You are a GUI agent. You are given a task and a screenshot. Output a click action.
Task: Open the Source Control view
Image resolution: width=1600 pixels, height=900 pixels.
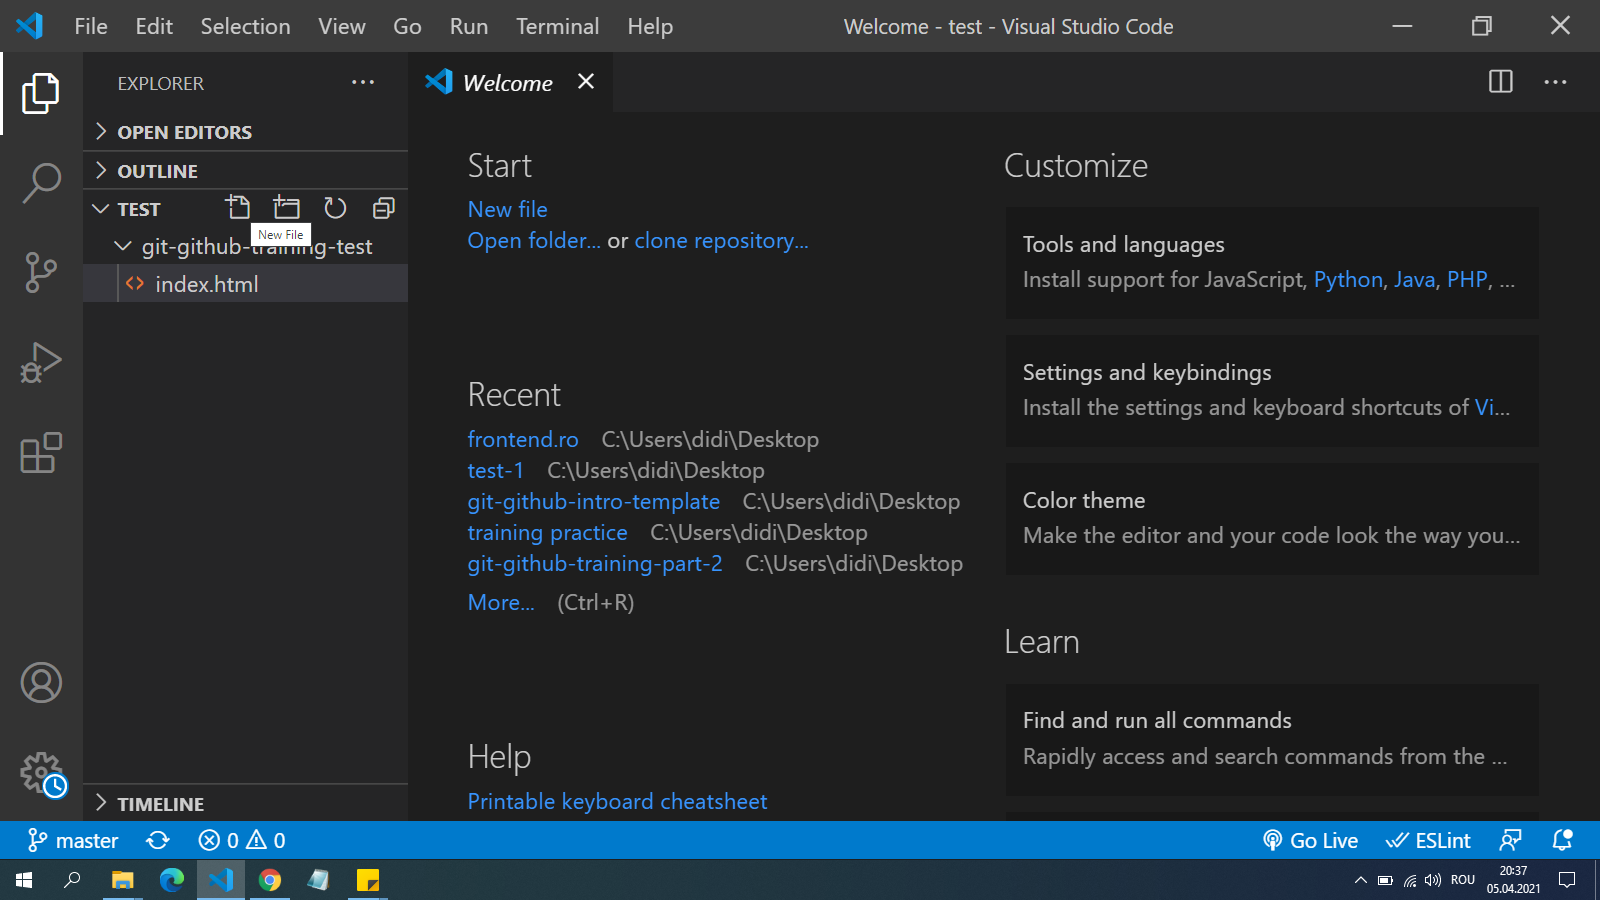click(41, 272)
